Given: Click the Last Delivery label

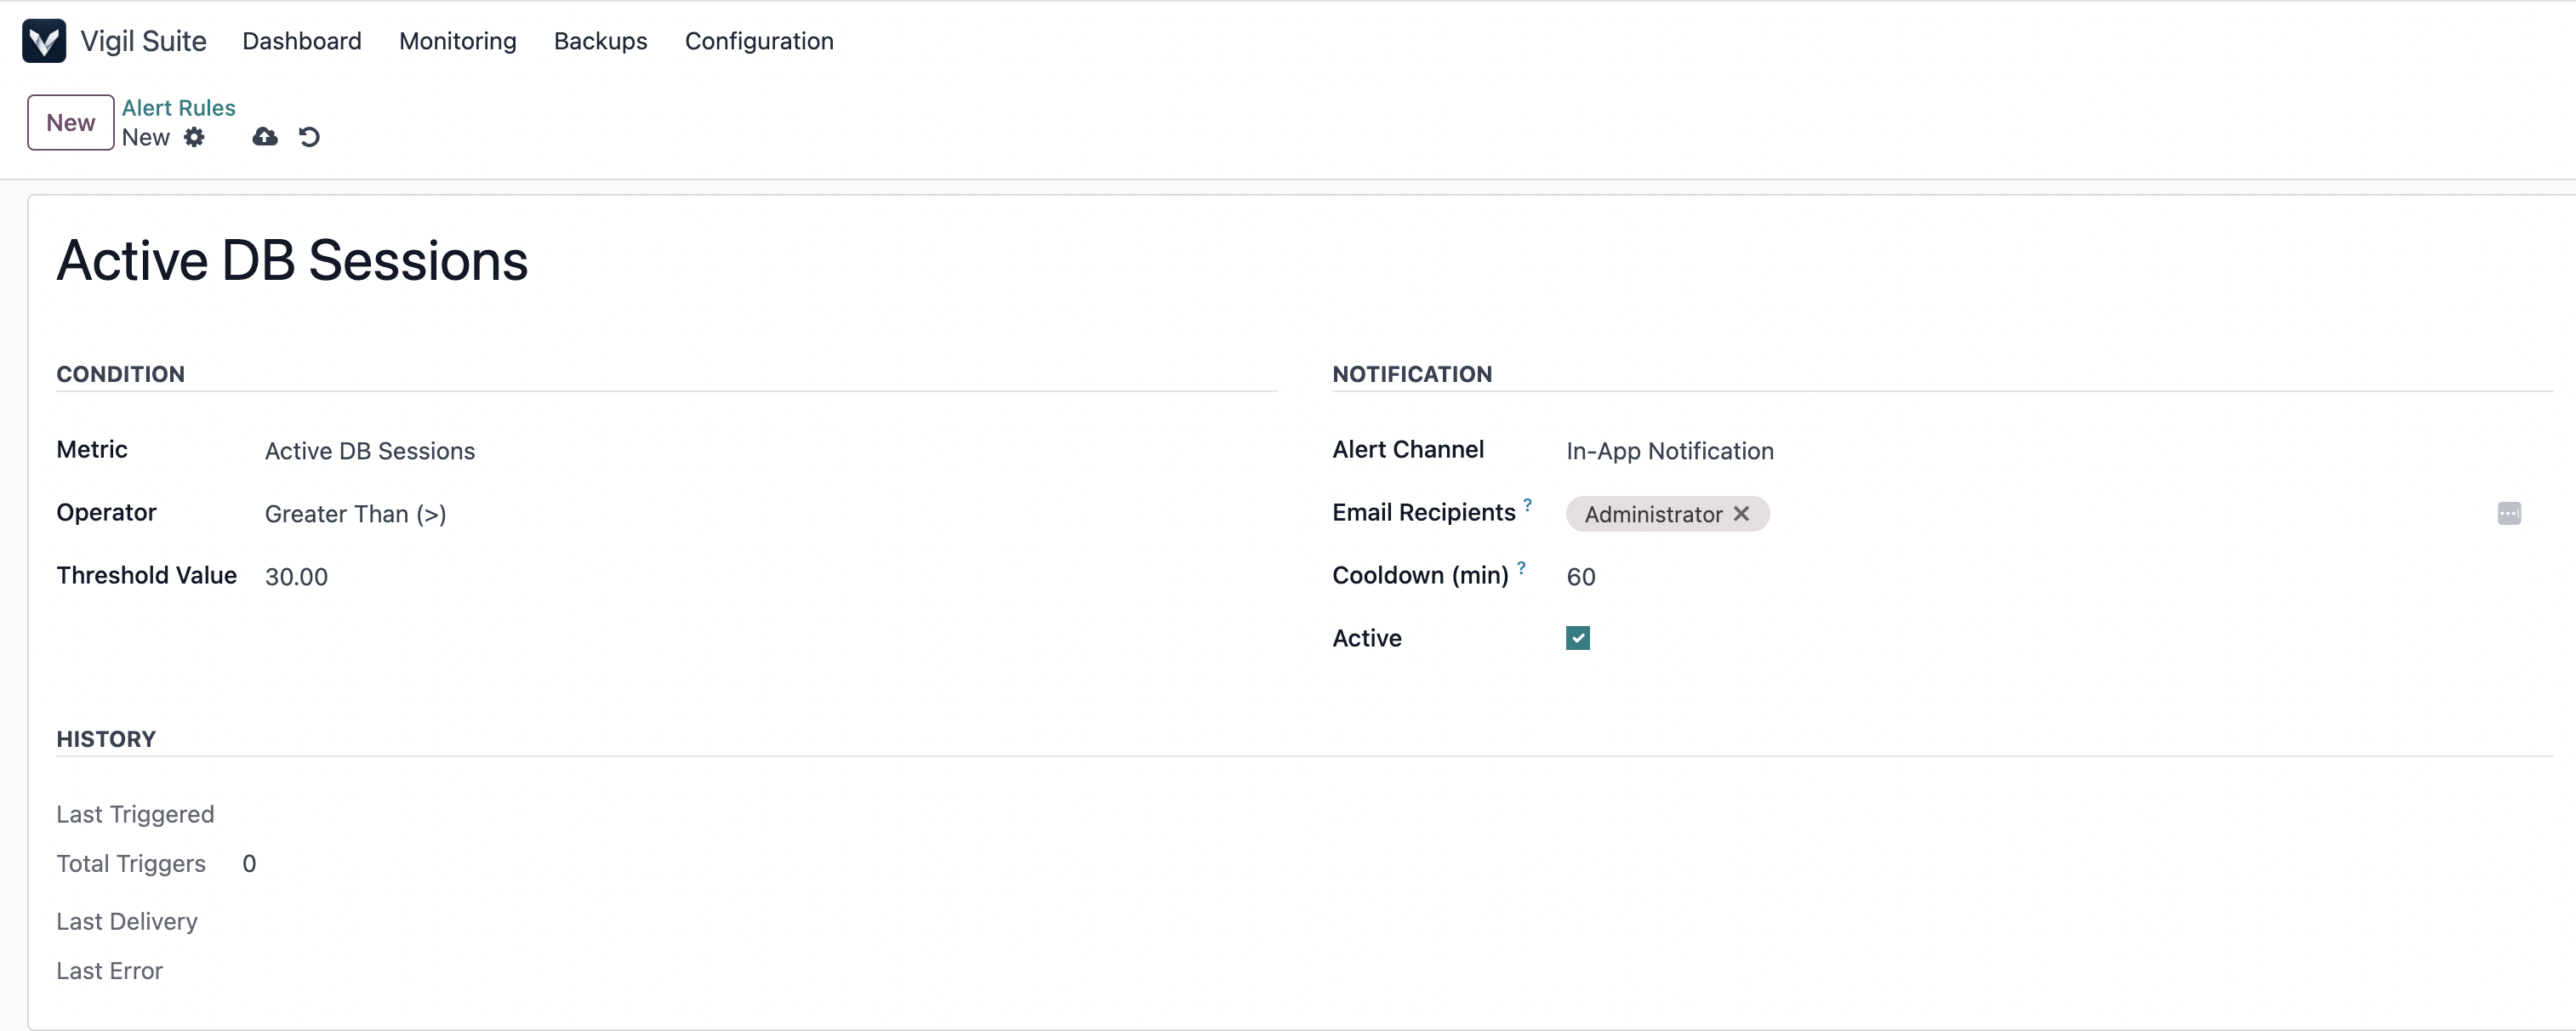Looking at the screenshot, I should click(127, 921).
